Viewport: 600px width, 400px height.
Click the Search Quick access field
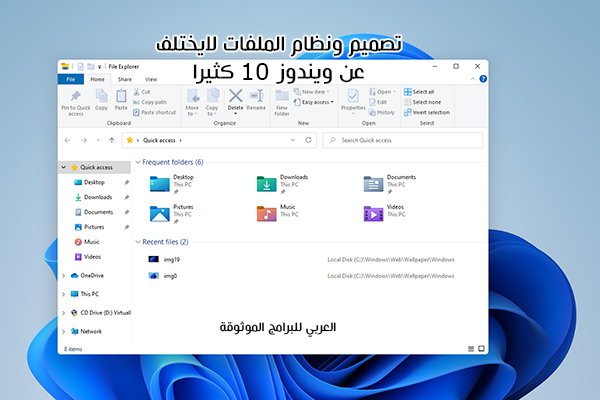pos(403,140)
